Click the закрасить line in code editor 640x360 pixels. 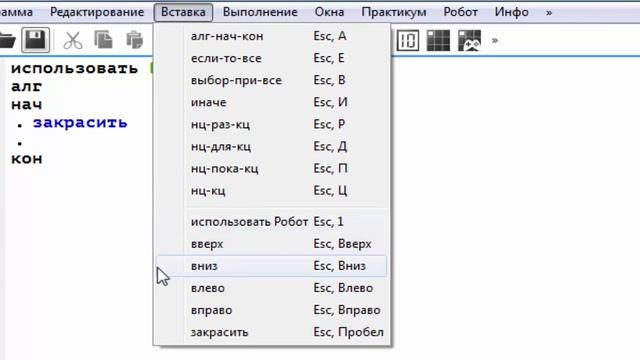pos(80,123)
